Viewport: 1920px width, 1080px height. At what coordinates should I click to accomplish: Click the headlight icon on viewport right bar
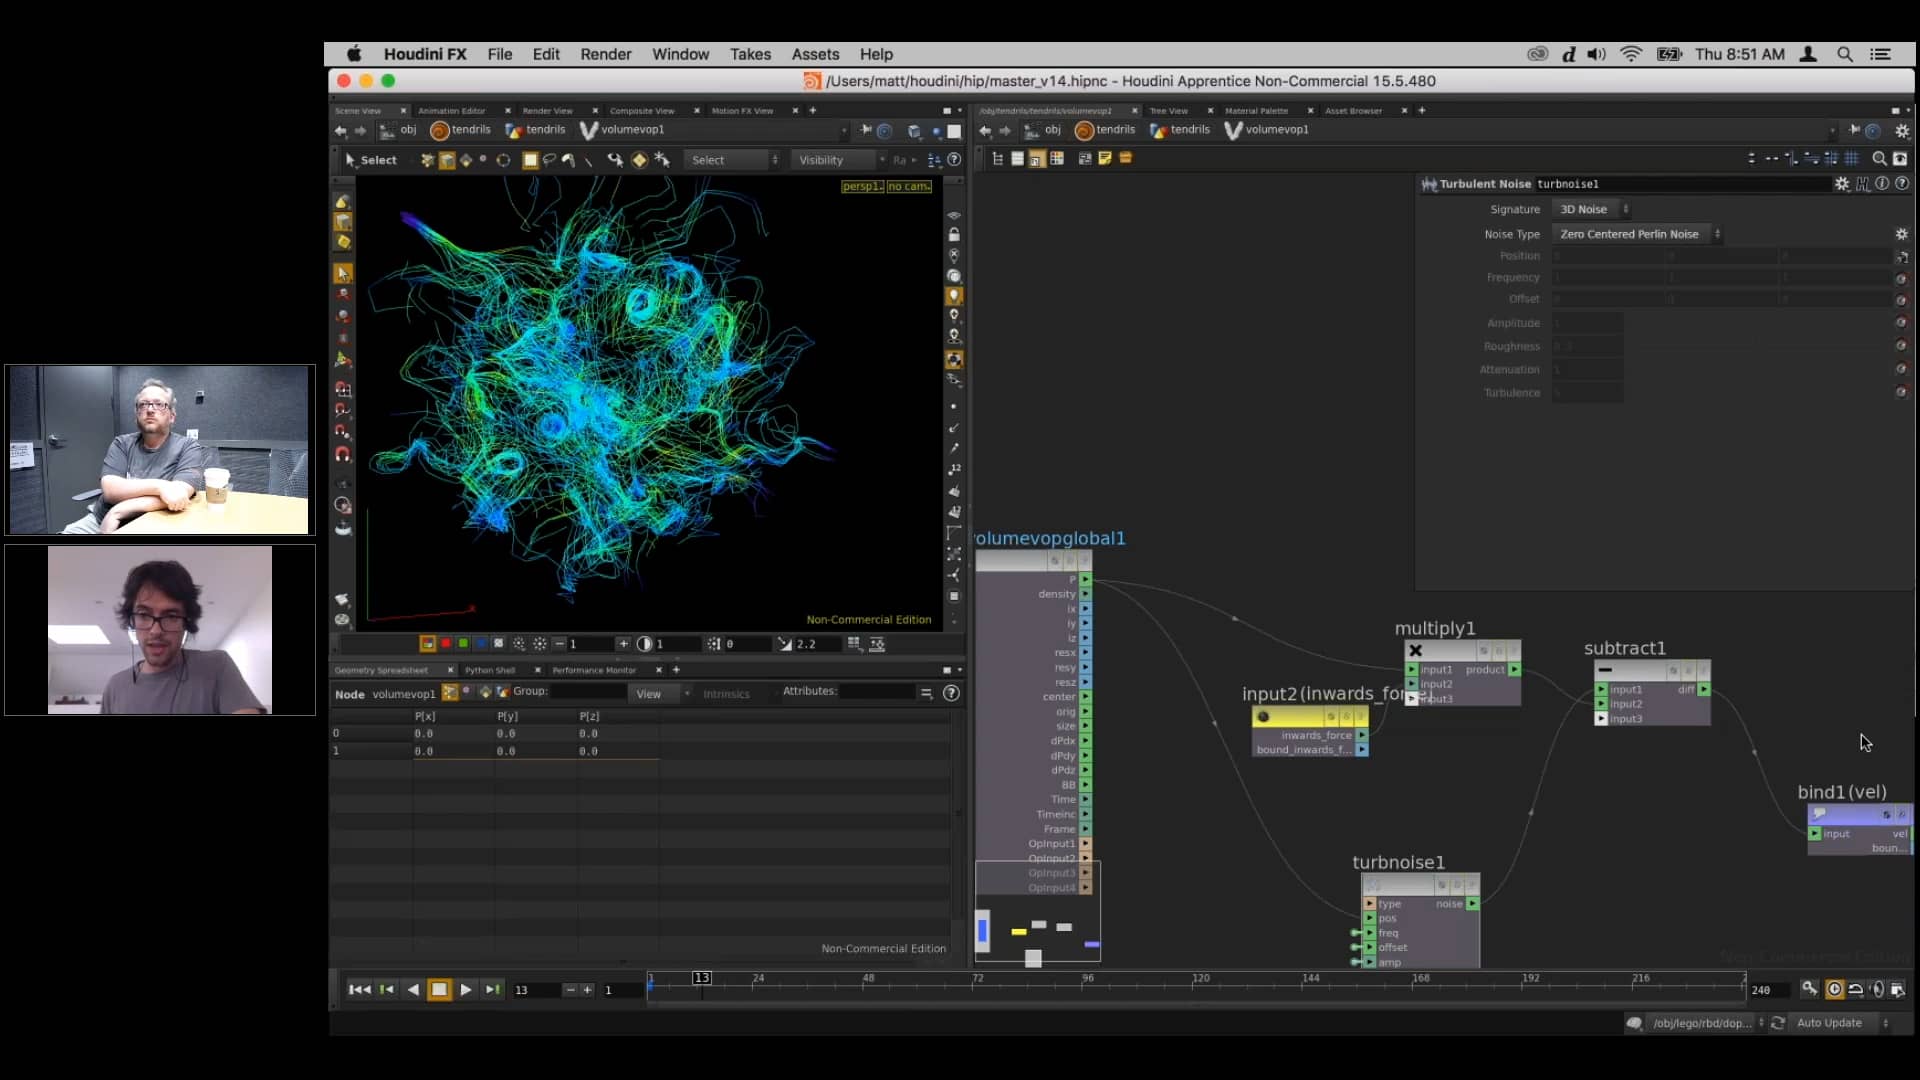(x=954, y=295)
